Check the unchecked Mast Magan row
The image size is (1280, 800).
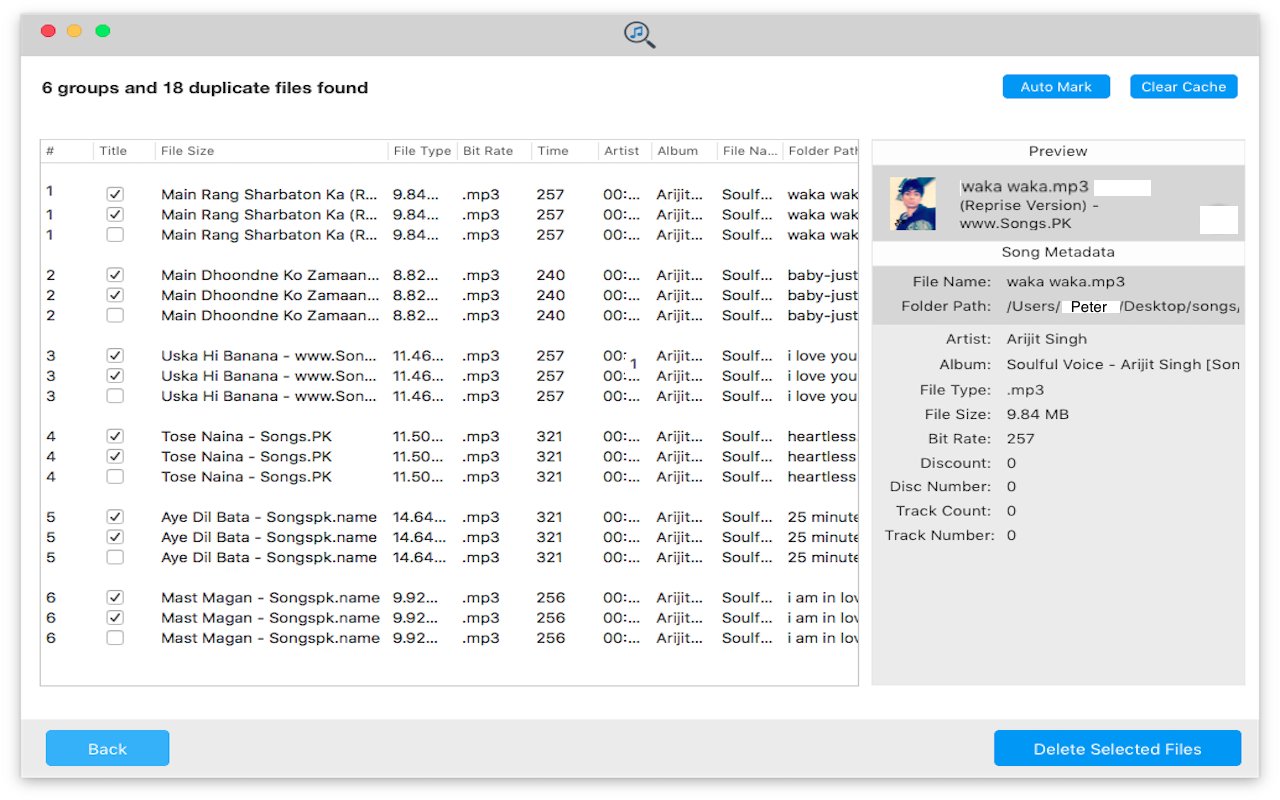tap(115, 638)
